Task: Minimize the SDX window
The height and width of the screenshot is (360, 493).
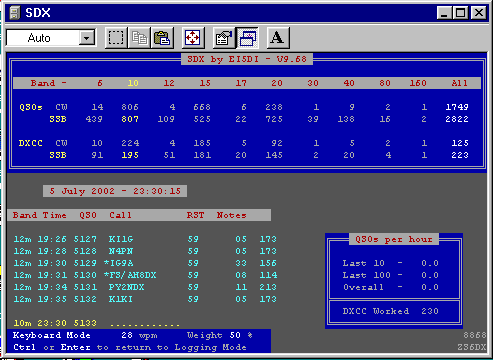Action: pyautogui.click(x=444, y=13)
